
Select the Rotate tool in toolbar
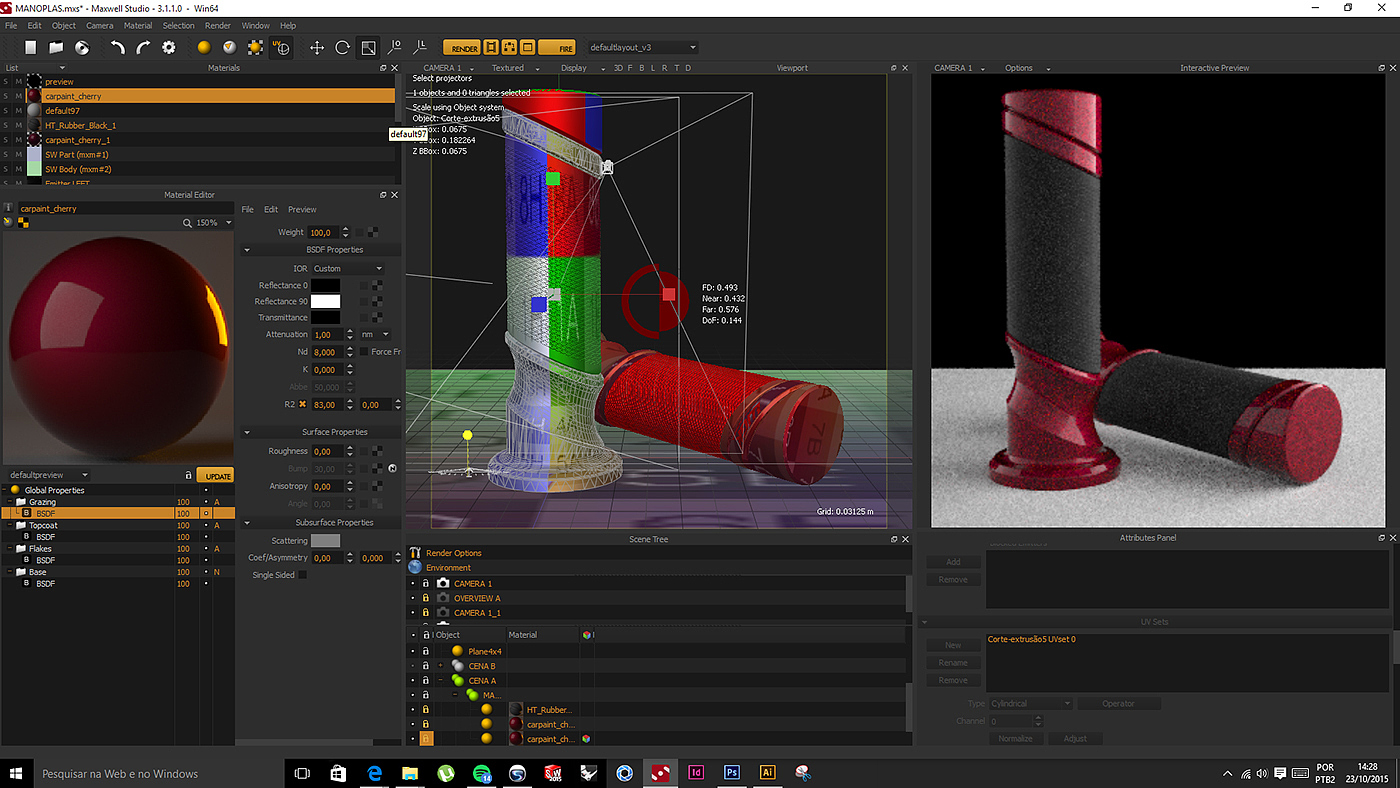(342, 48)
